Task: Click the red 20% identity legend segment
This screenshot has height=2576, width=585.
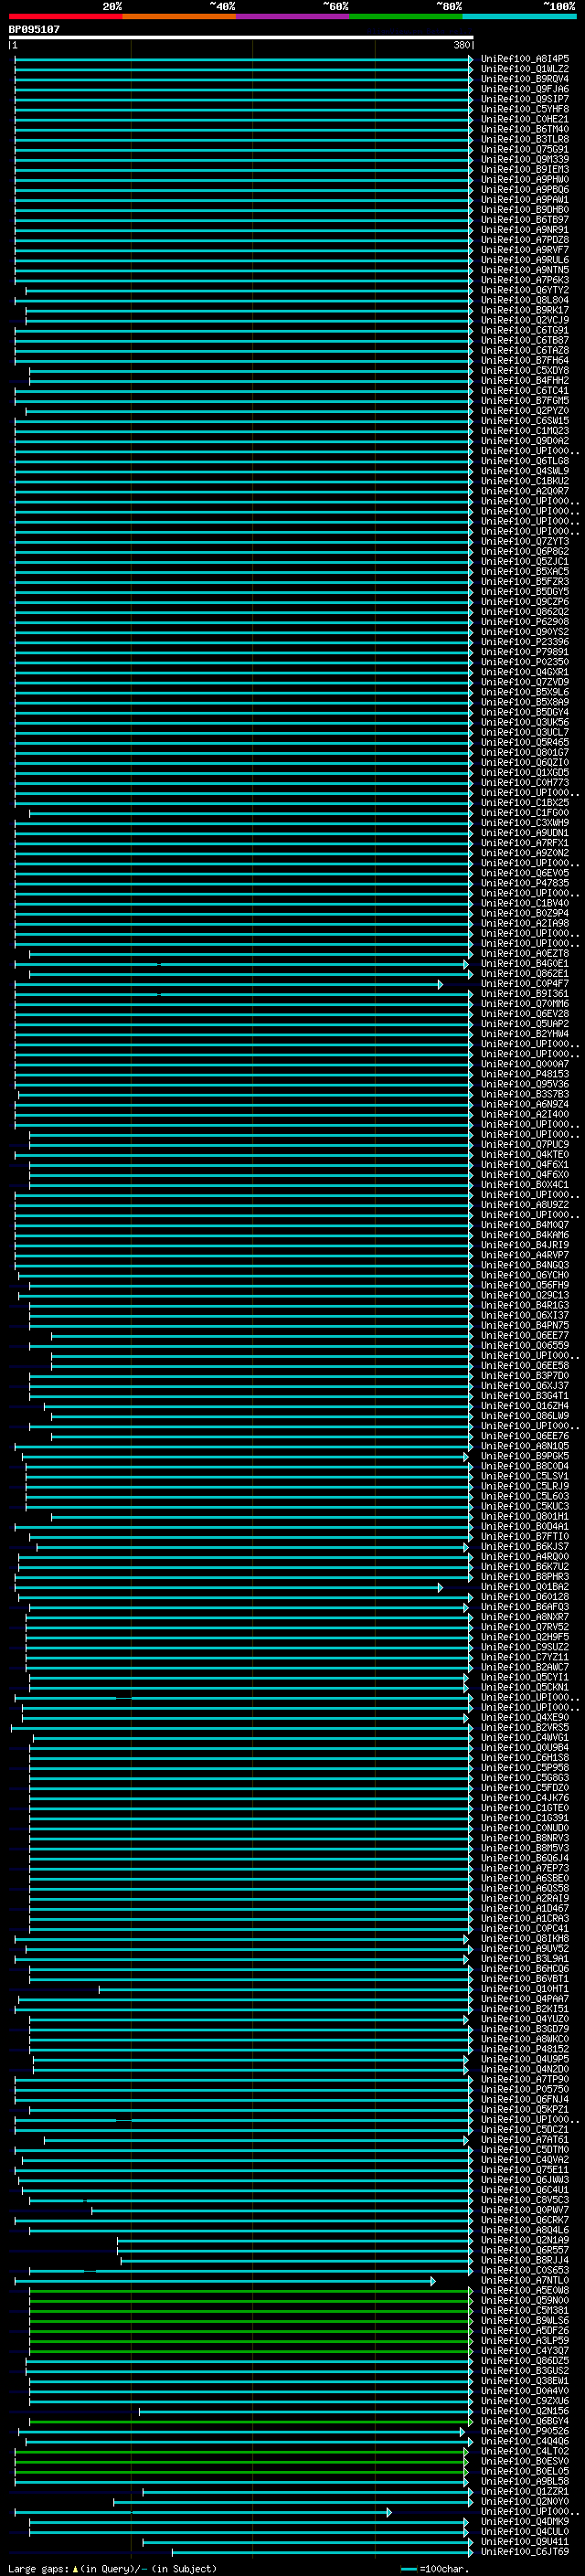Action: coord(66,16)
